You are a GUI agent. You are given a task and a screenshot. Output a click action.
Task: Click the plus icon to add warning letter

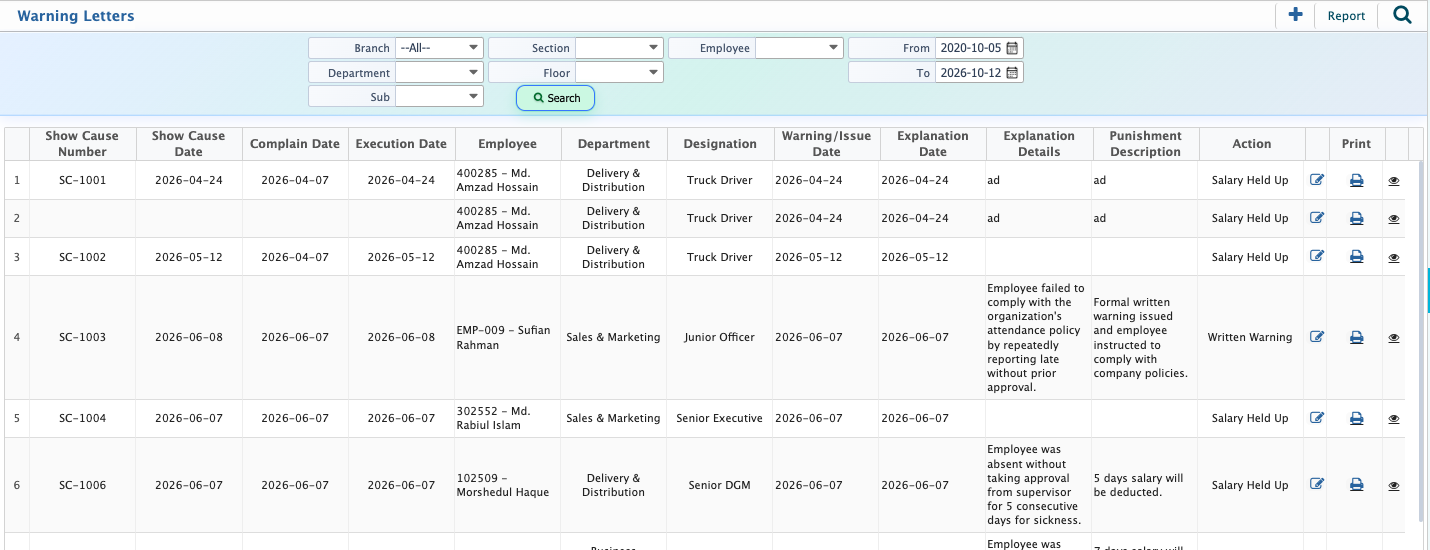tap(1295, 15)
